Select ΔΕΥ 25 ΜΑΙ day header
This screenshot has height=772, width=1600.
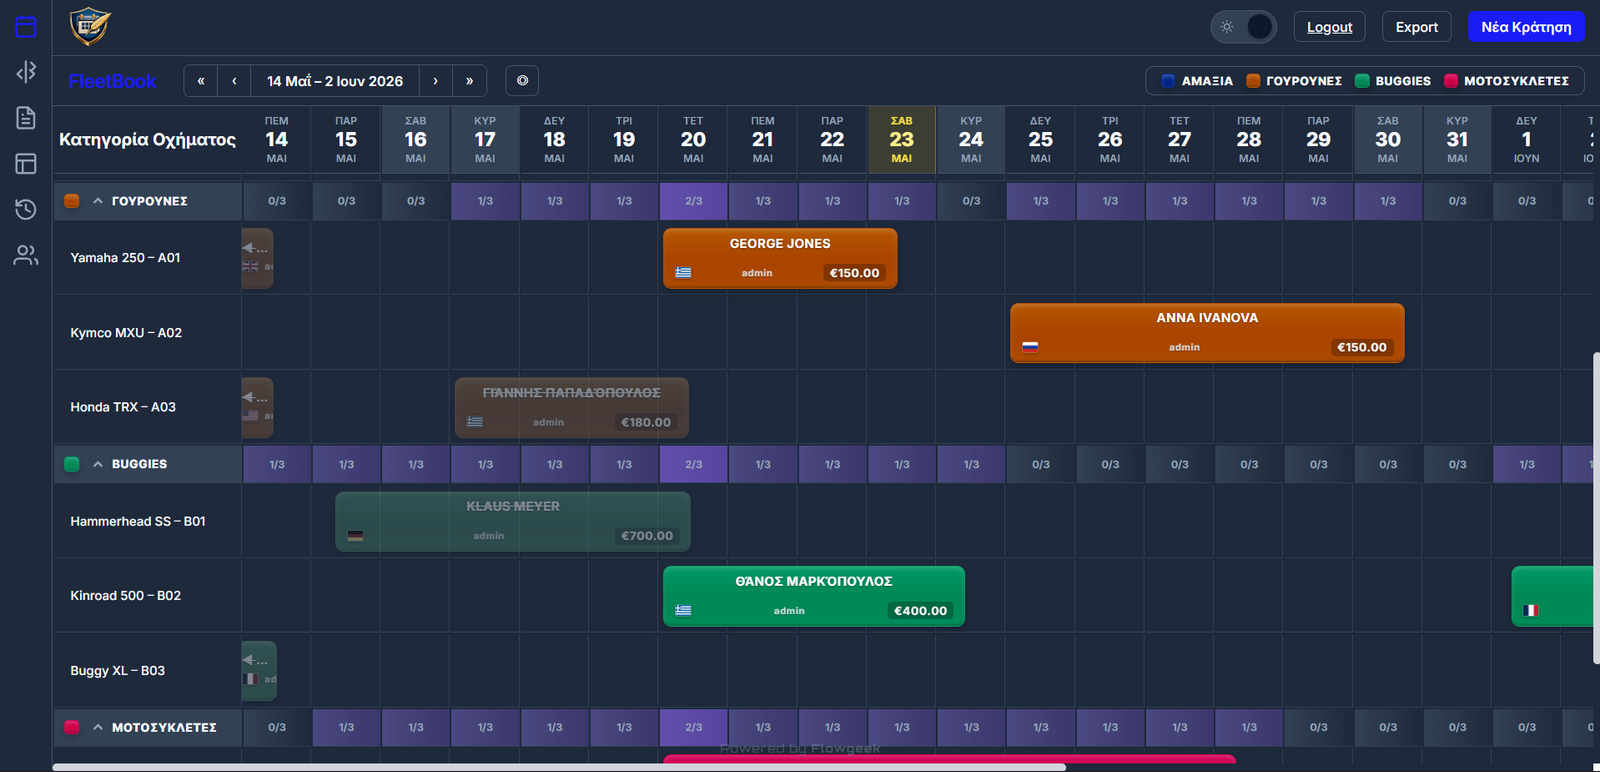pyautogui.click(x=1040, y=139)
